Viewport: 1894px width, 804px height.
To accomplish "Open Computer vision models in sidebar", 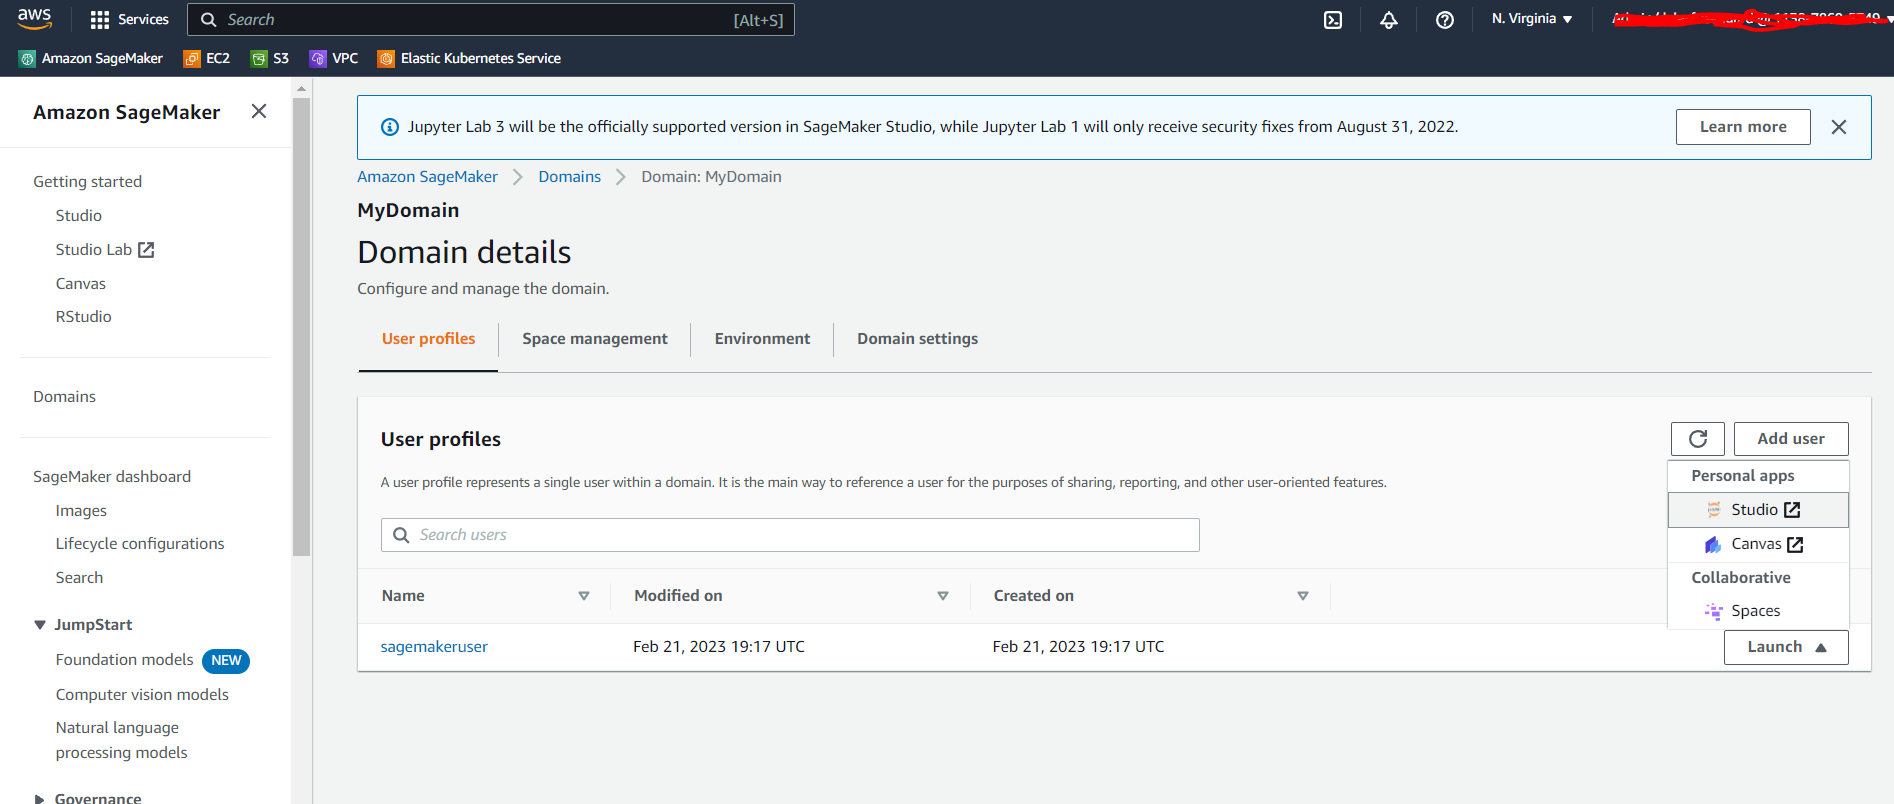I will point(142,695).
